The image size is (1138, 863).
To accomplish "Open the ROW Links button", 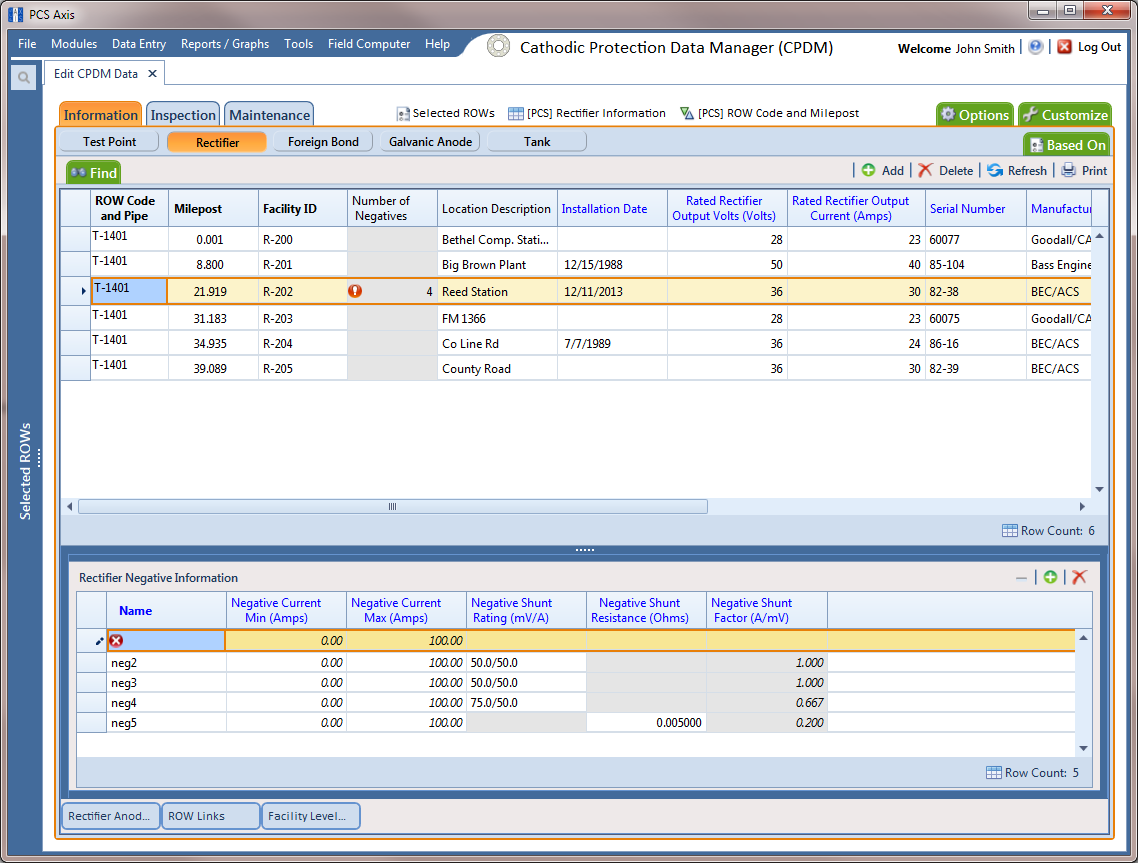I will click(x=210, y=816).
